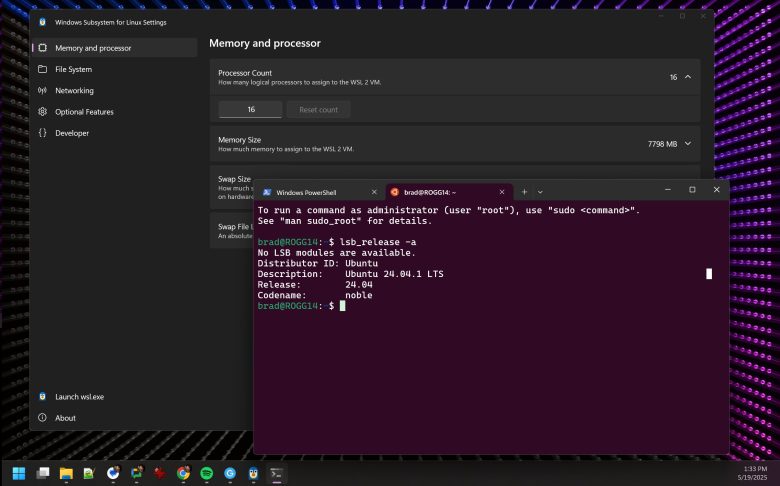Open a new terminal tab
The width and height of the screenshot is (780, 486).
pos(524,192)
